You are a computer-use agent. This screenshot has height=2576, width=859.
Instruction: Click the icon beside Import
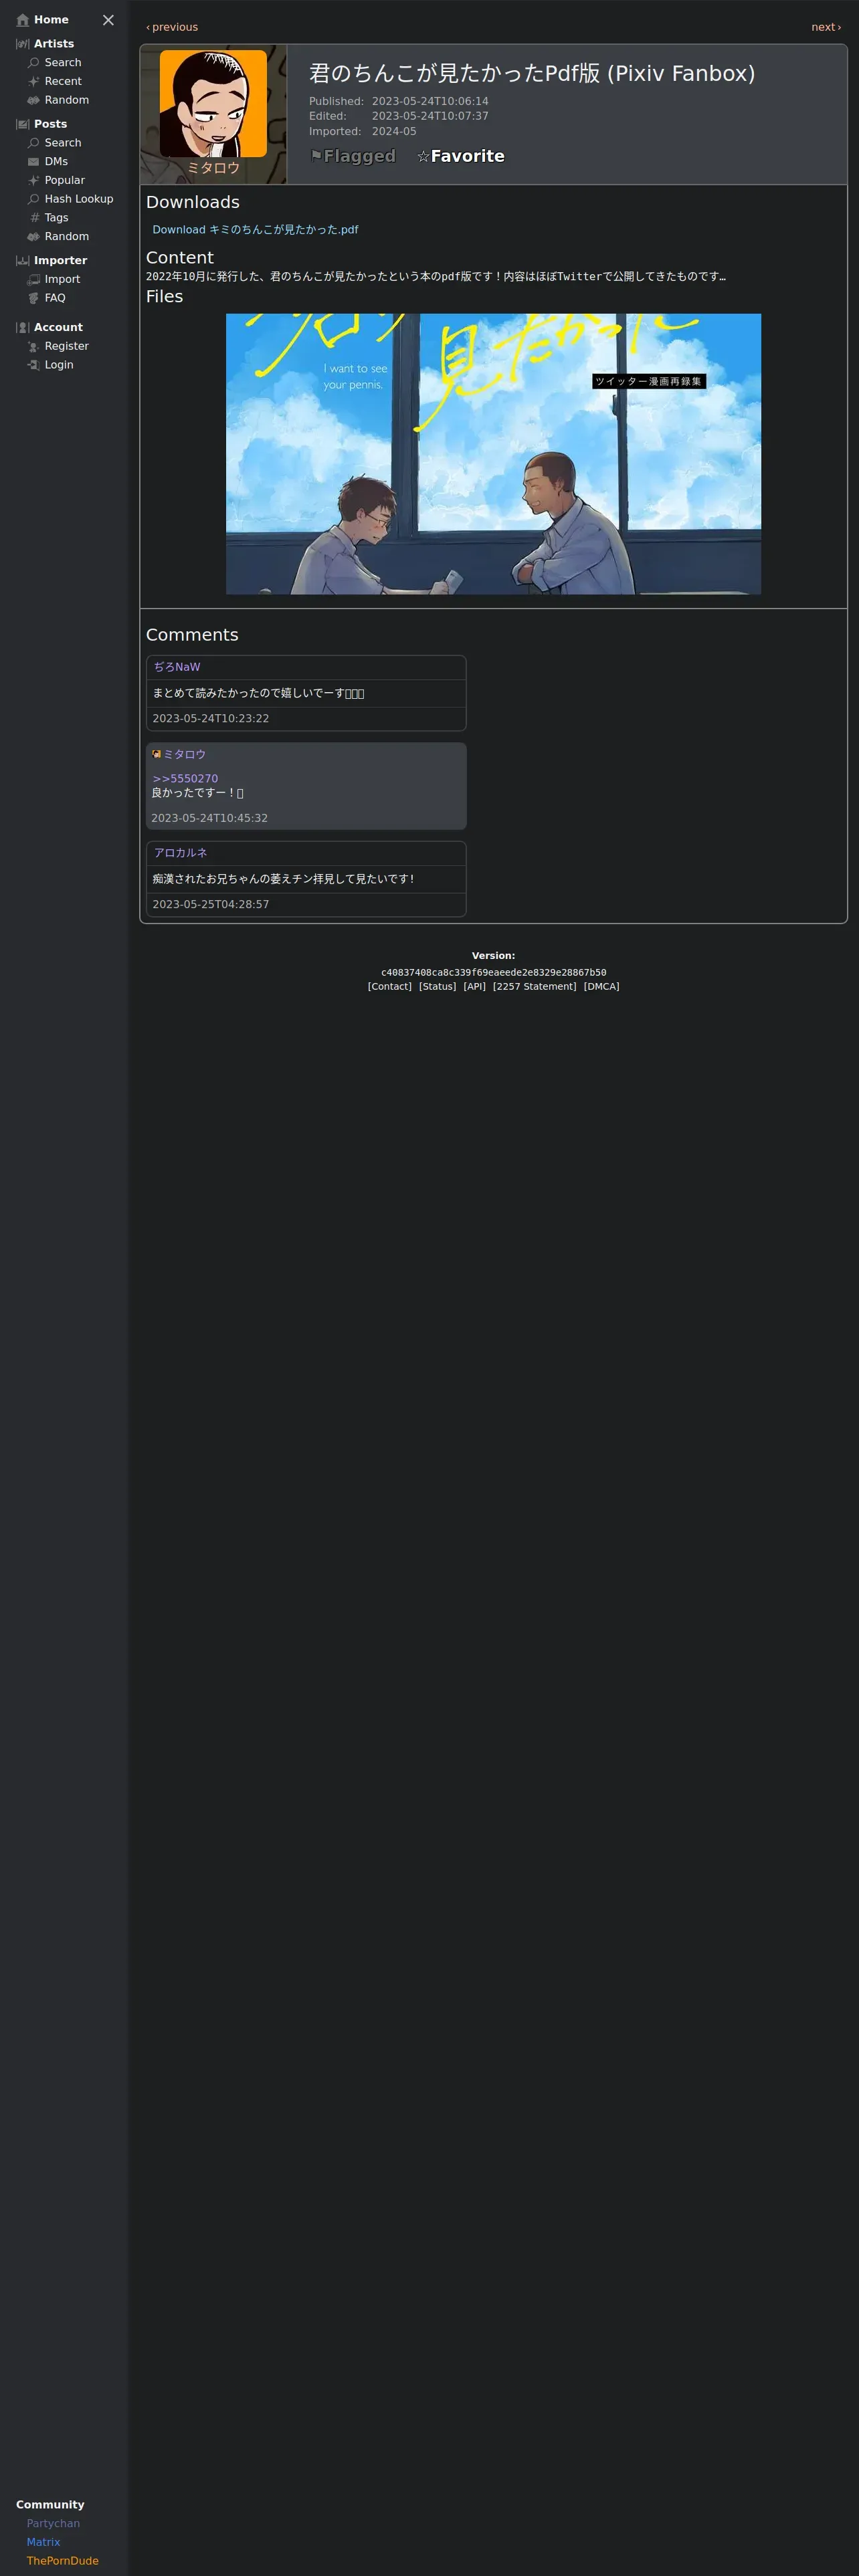(x=34, y=280)
